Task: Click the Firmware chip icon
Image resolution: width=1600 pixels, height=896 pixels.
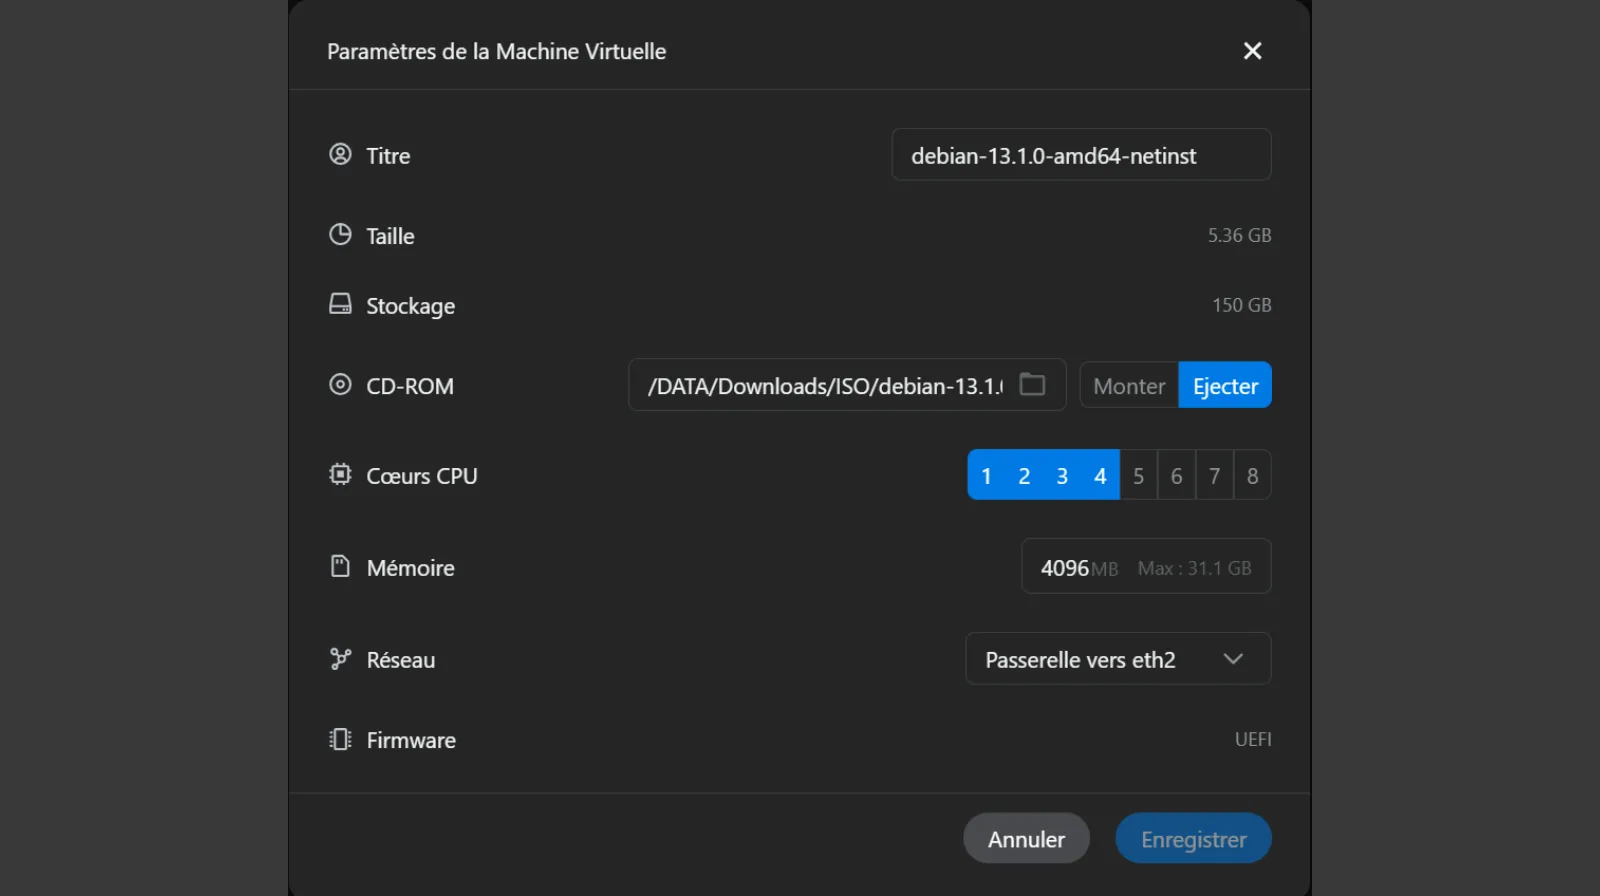Action: coord(340,739)
